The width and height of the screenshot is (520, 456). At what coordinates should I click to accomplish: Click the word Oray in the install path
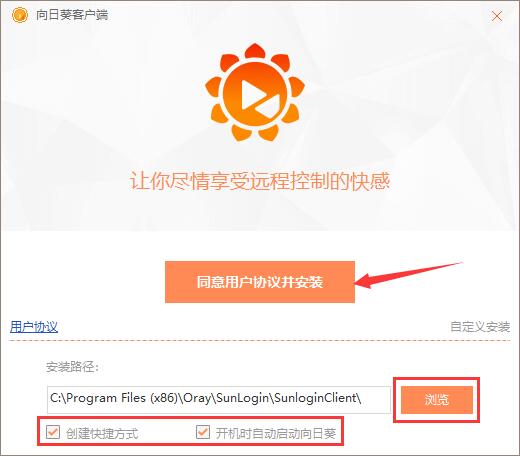pyautogui.click(x=197, y=398)
